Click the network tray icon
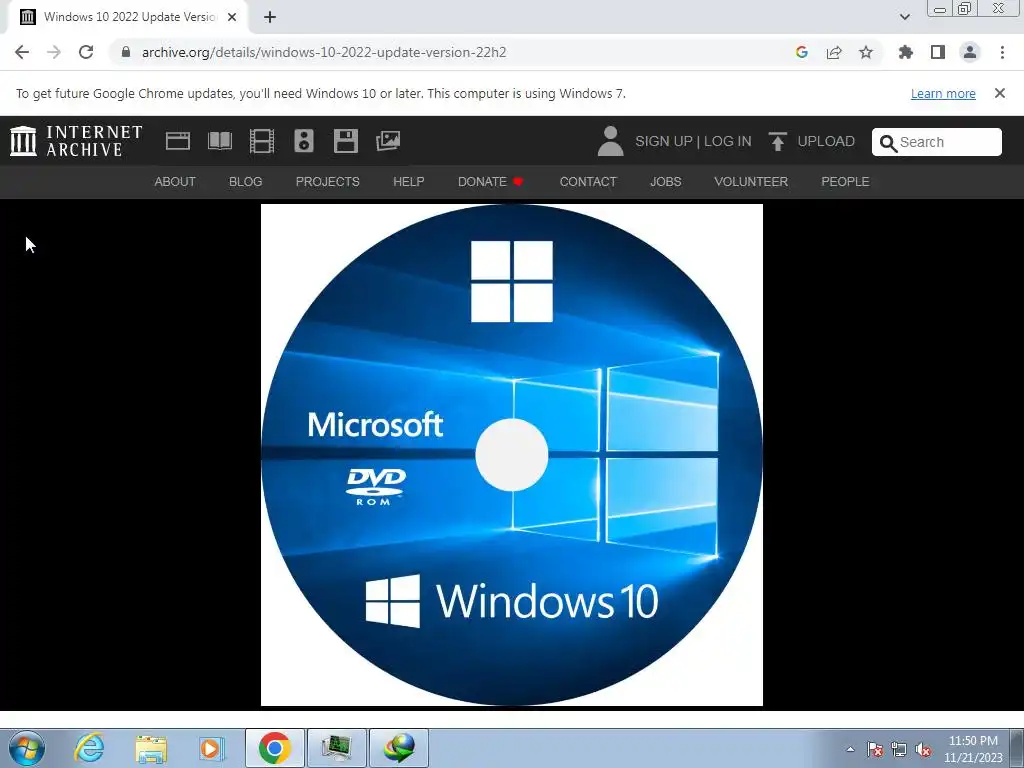Screen dimensions: 1024x768 point(899,750)
